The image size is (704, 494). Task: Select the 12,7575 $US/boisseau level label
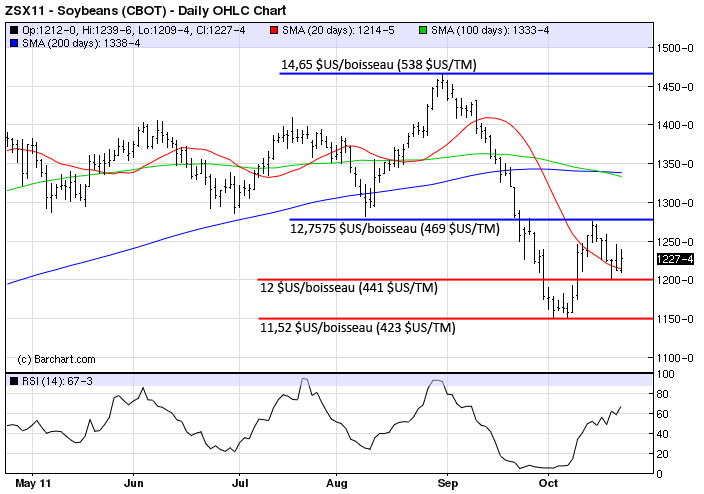(x=394, y=229)
